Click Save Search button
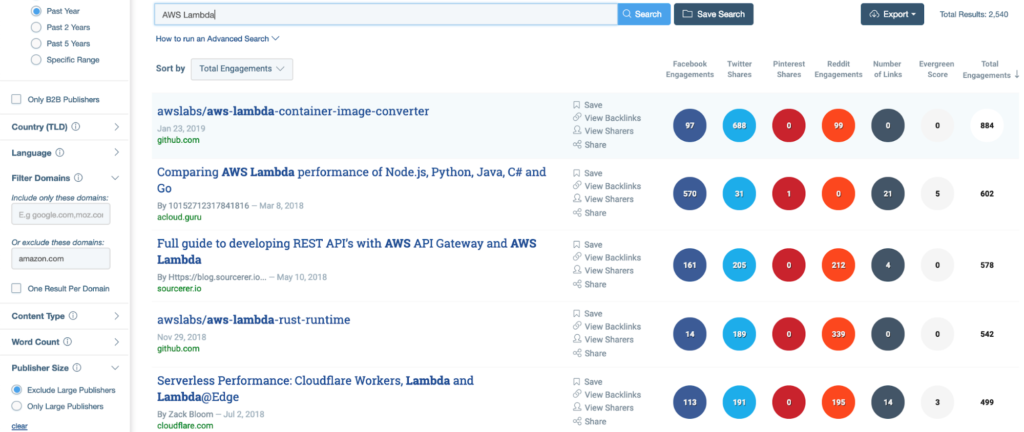 tap(714, 14)
